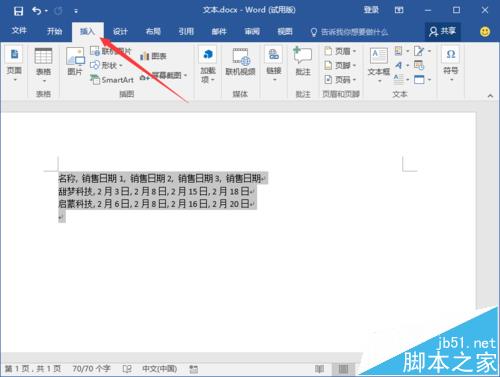The width and height of the screenshot is (500, 377).
Task: Expand the 页面 pages dropdown
Action: [14, 65]
